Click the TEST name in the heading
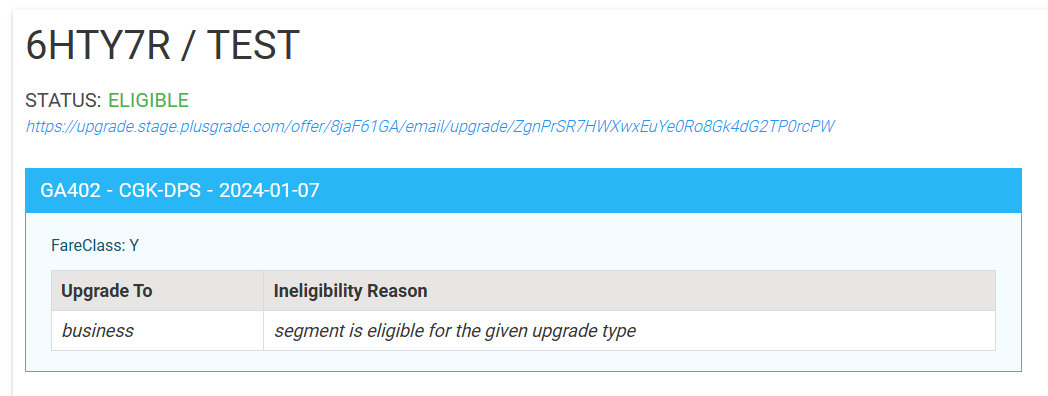The image size is (1048, 396). 253,45
